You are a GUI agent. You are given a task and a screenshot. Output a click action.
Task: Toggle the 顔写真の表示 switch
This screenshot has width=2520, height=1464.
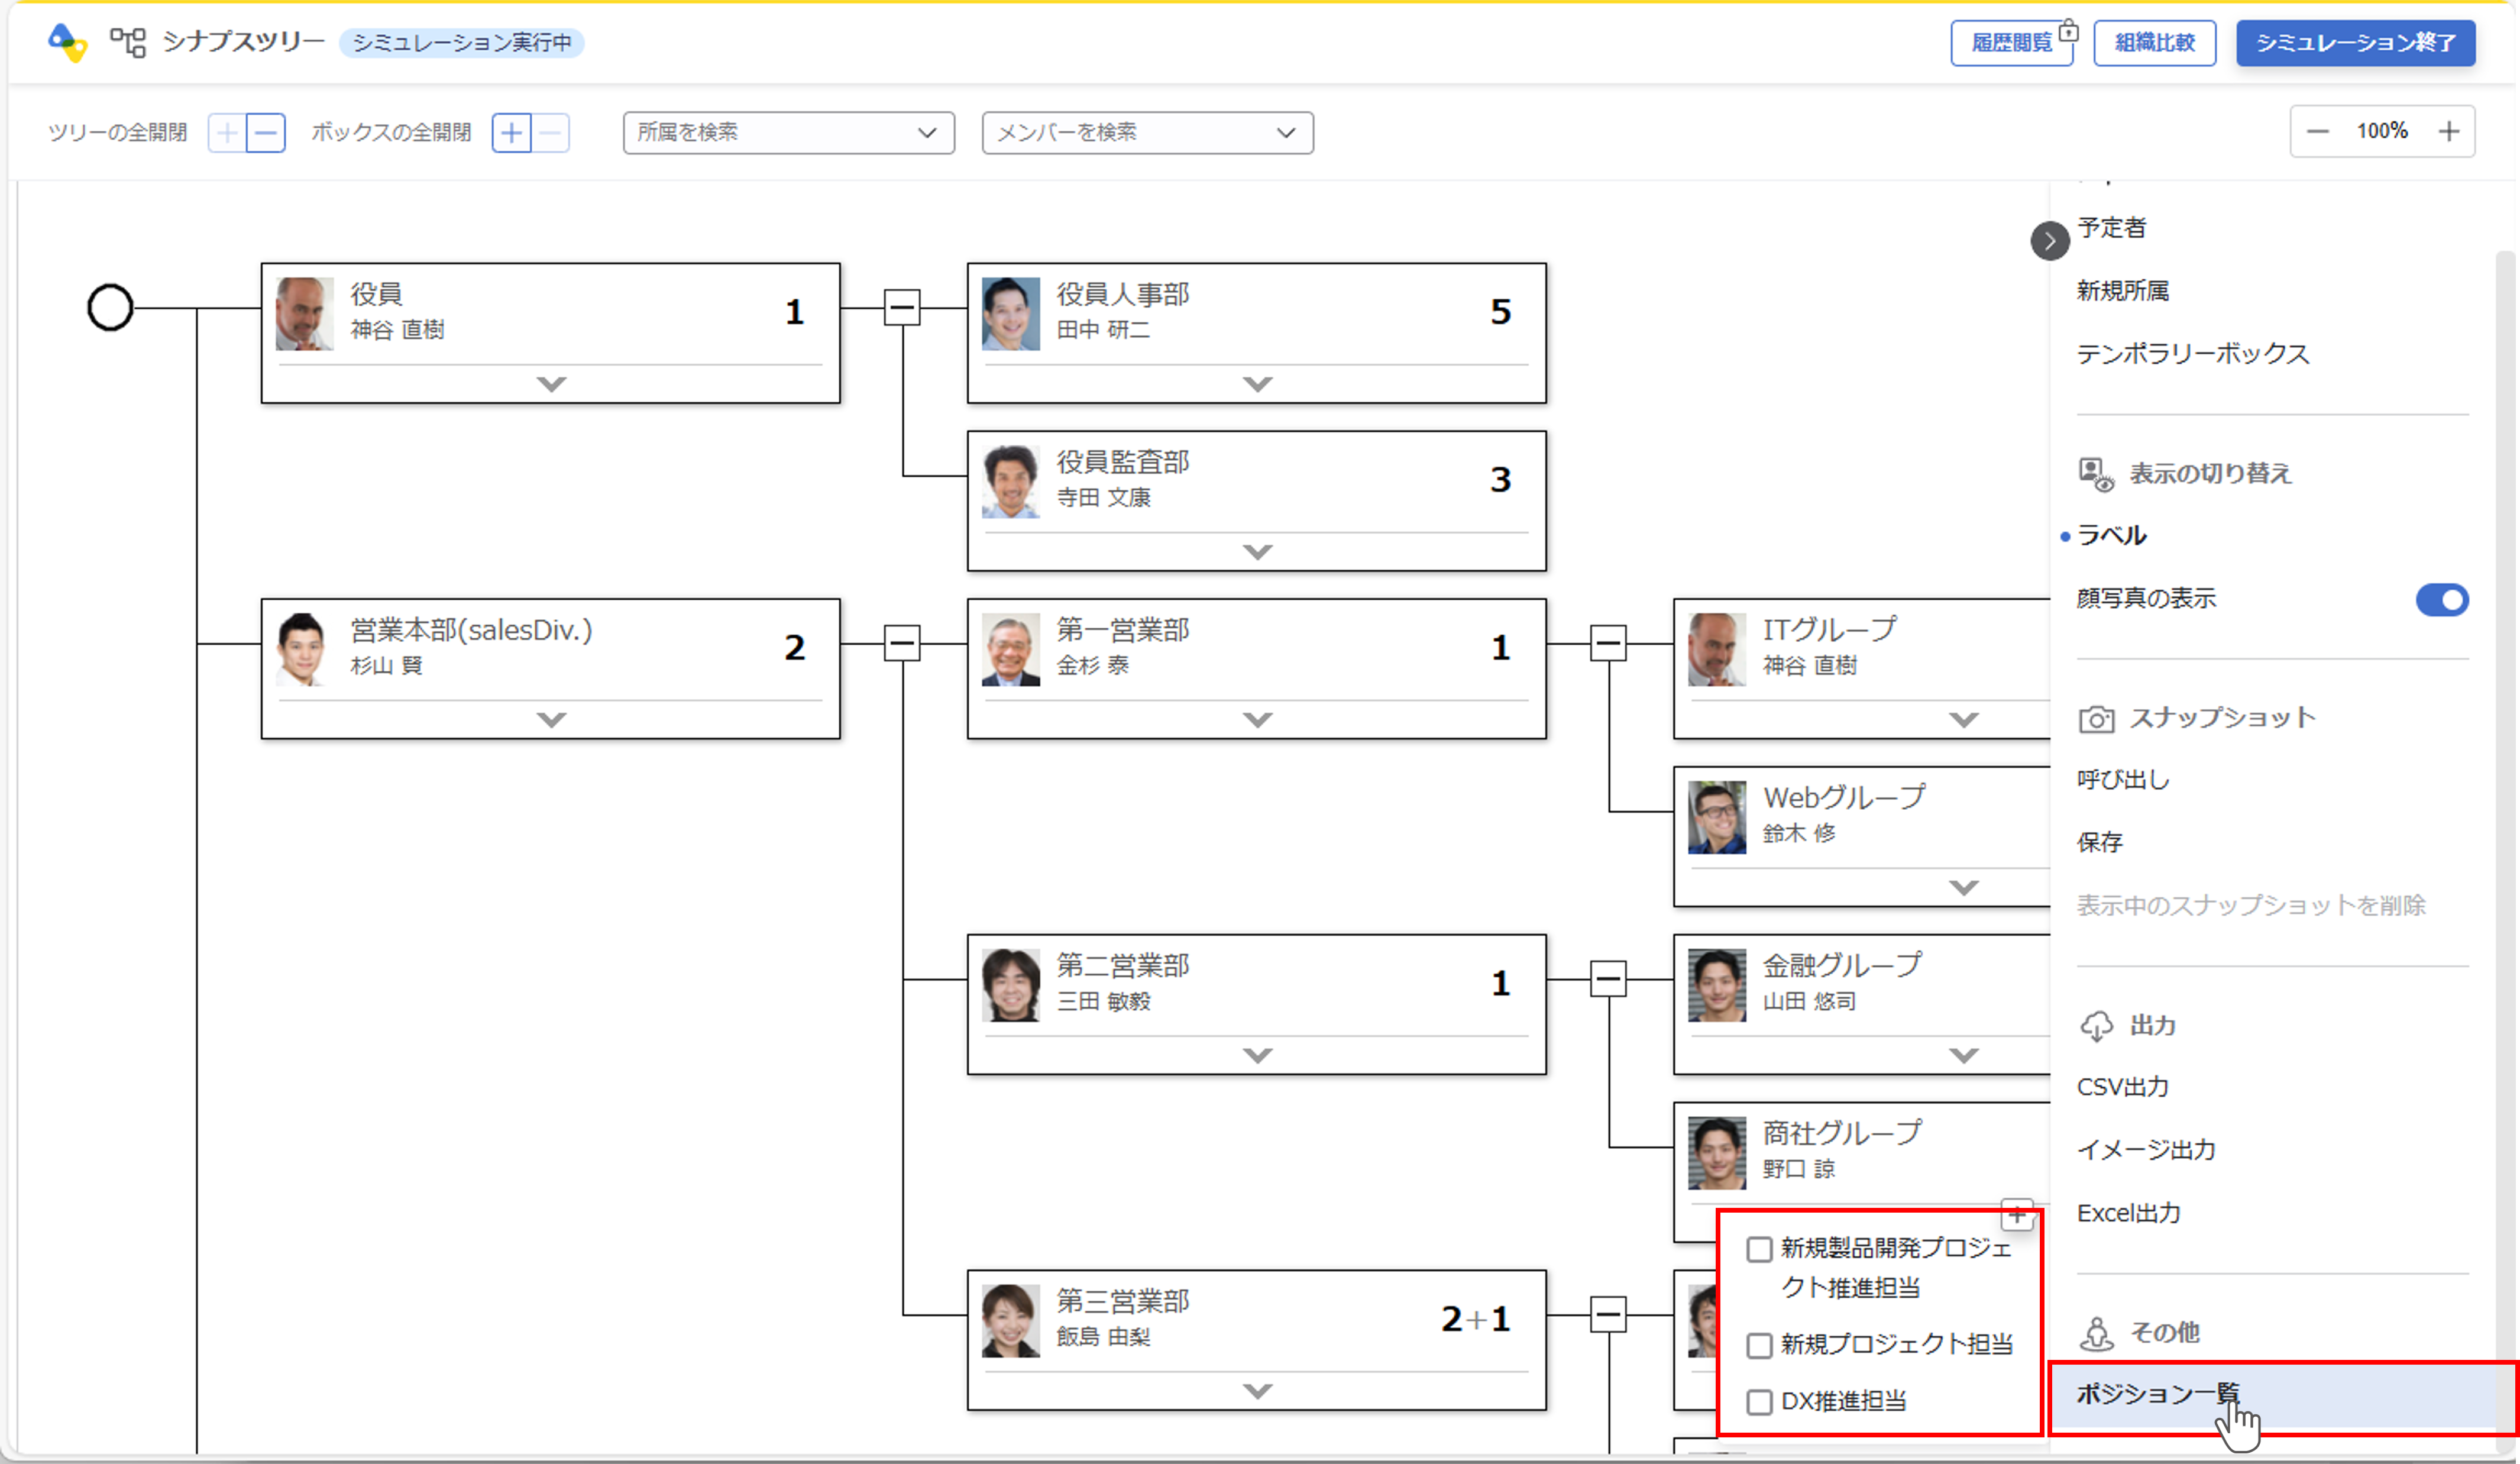point(2441,599)
